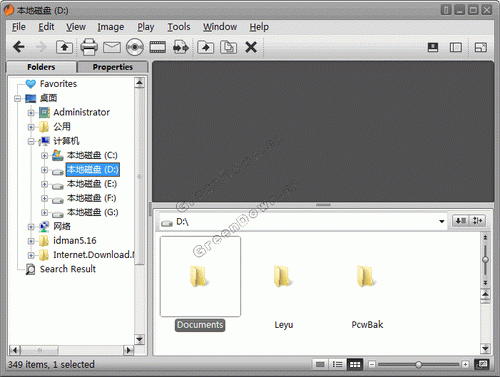Collapse the 桌面 tree node
Screen dimensions: 500x377
pos(17,99)
